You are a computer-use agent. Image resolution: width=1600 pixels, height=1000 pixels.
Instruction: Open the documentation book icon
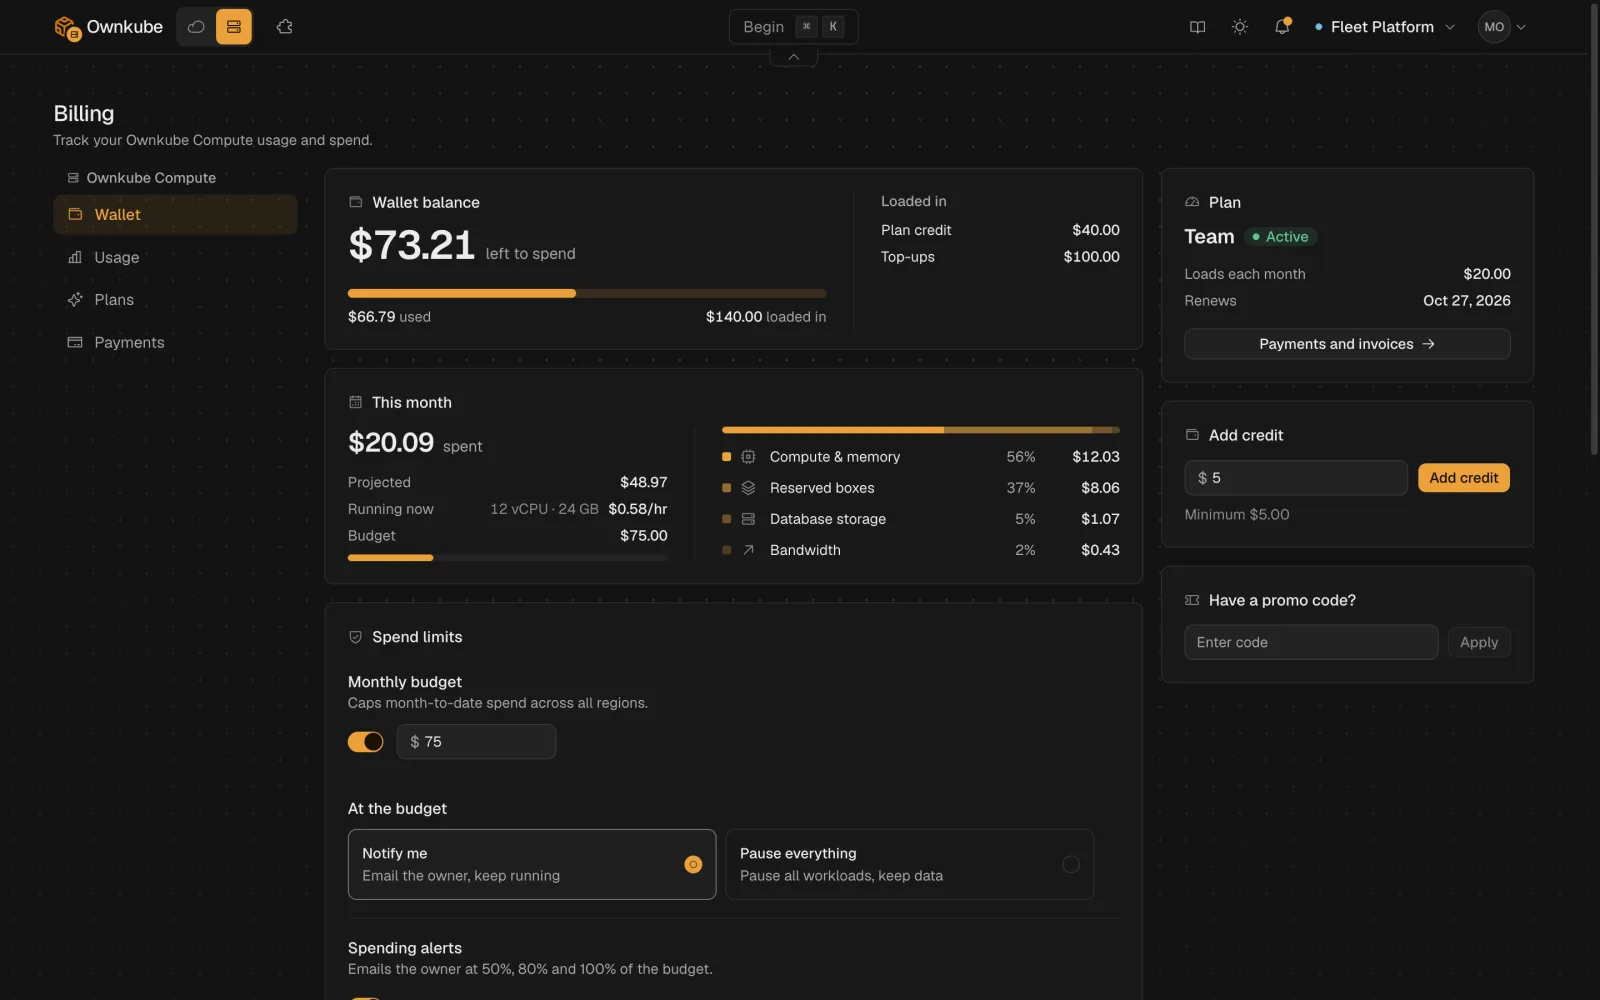[x=1197, y=27]
